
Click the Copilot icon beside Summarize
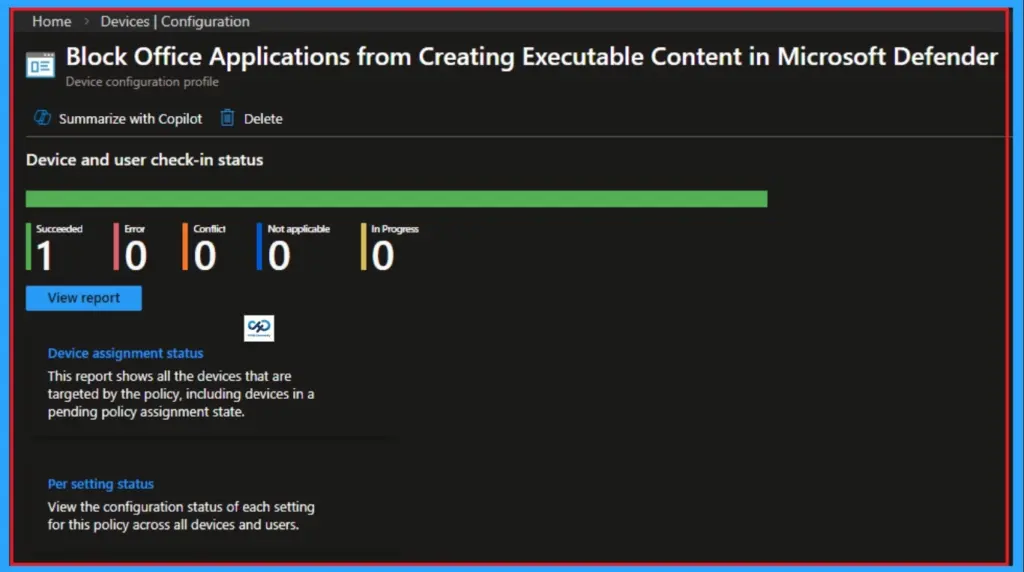click(42, 118)
